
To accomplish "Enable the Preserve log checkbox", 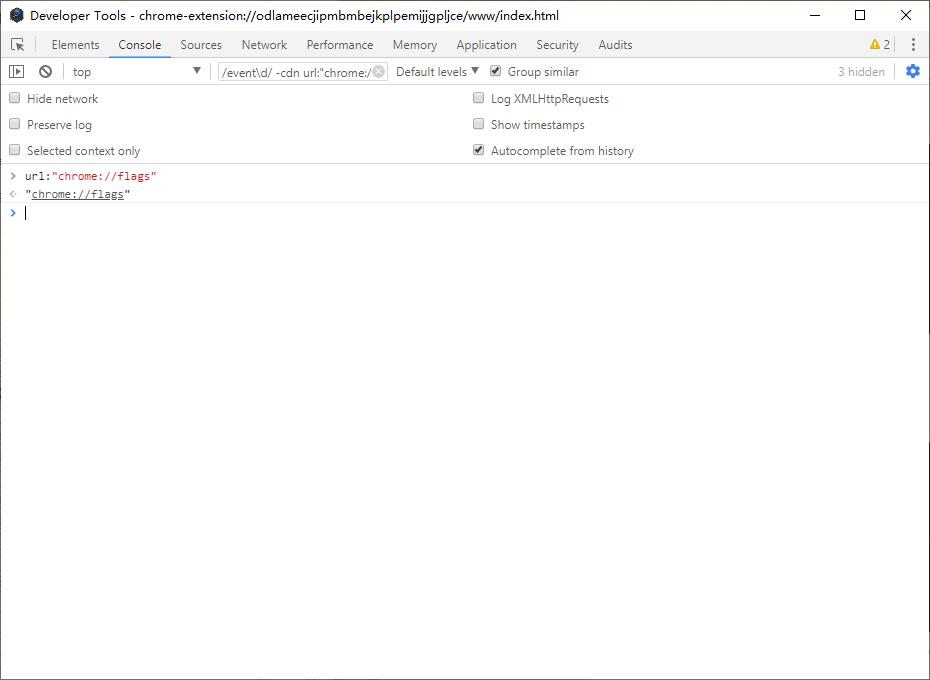I will pos(15,124).
